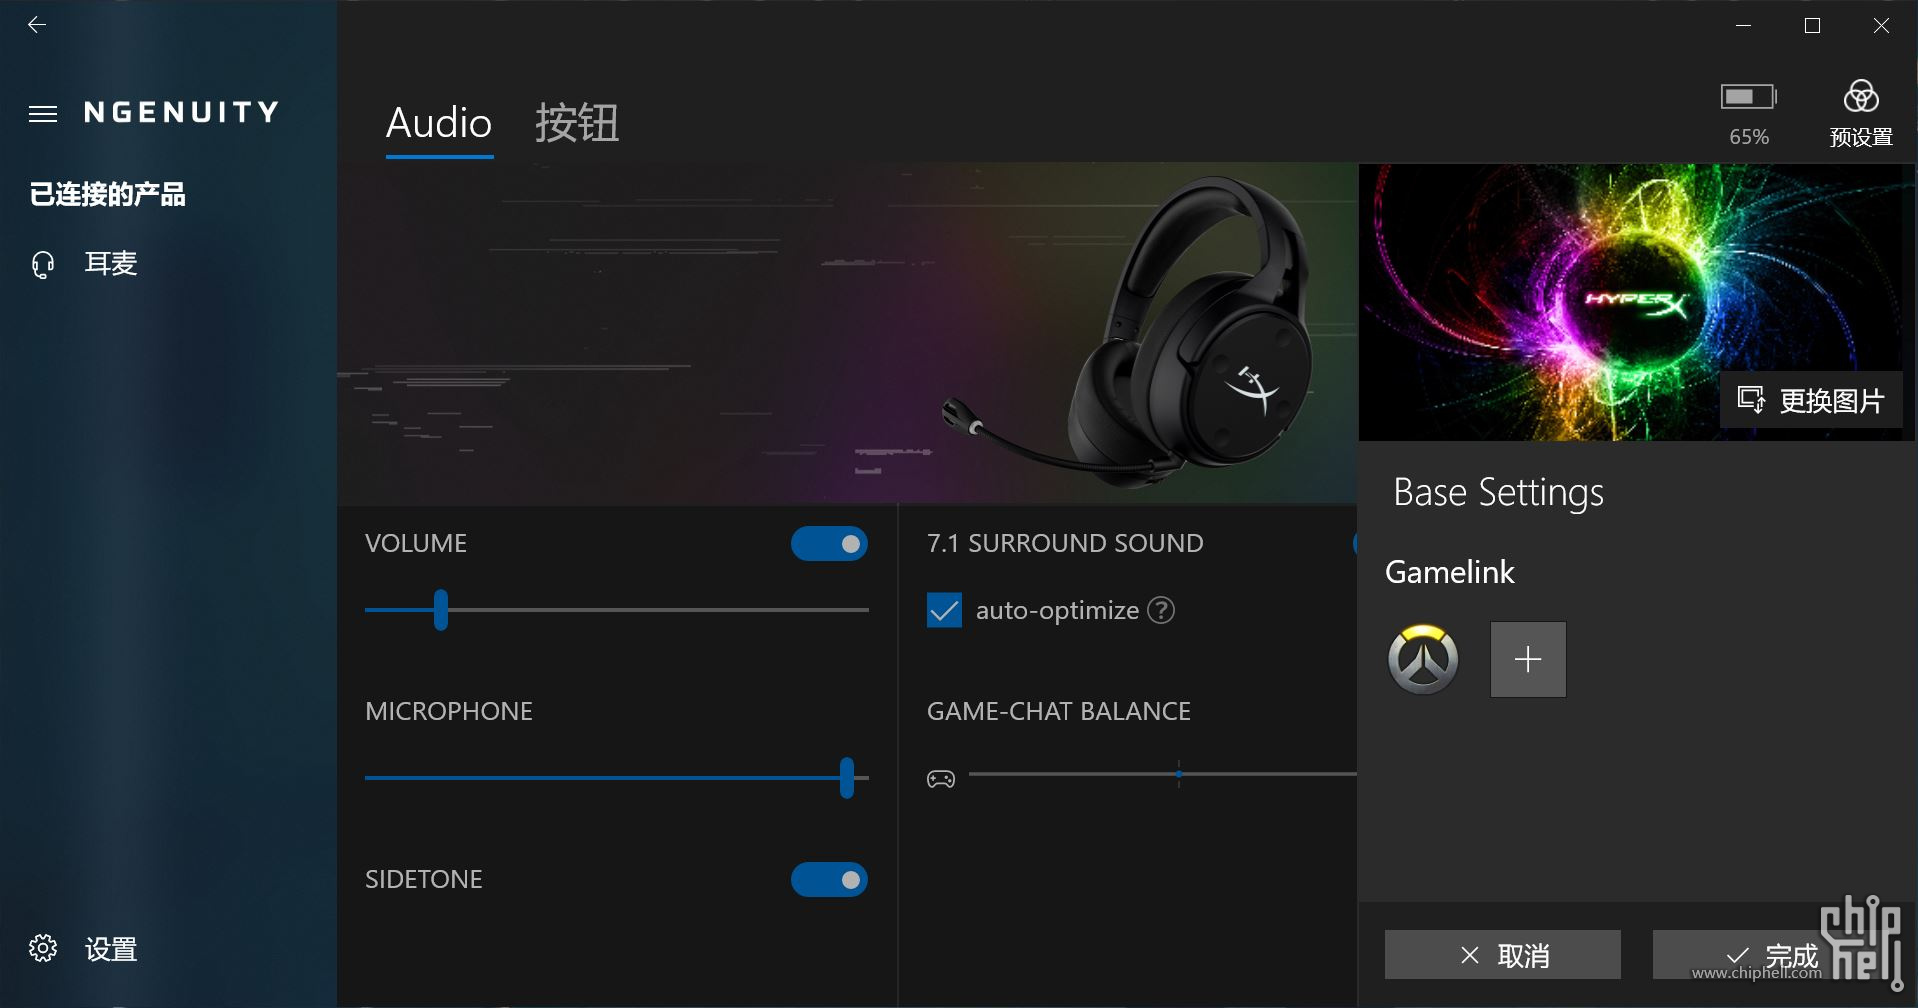Image resolution: width=1918 pixels, height=1008 pixels.
Task: Click the 取消 cancel button
Action: (x=1502, y=955)
